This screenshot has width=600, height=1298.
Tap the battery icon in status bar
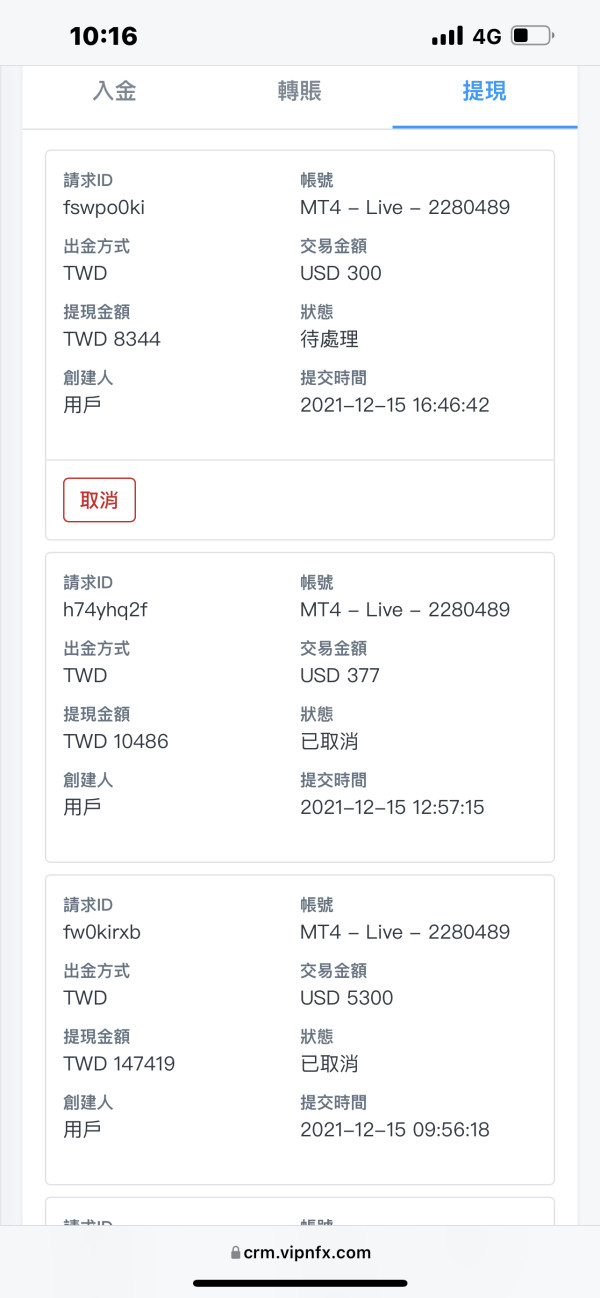point(531,37)
